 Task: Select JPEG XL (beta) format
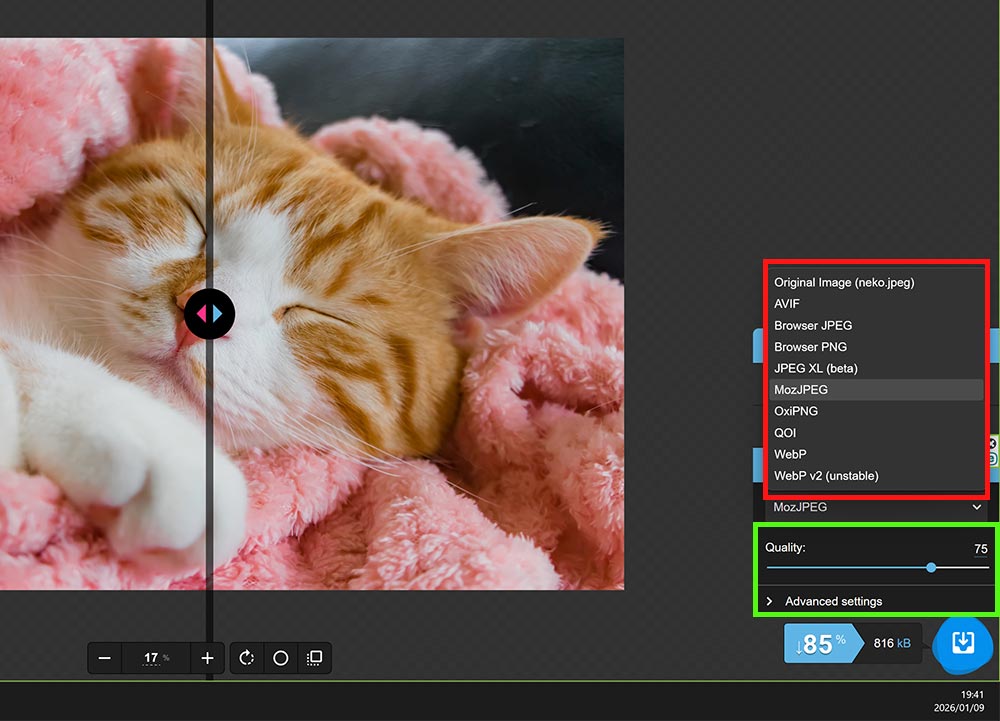pos(876,368)
